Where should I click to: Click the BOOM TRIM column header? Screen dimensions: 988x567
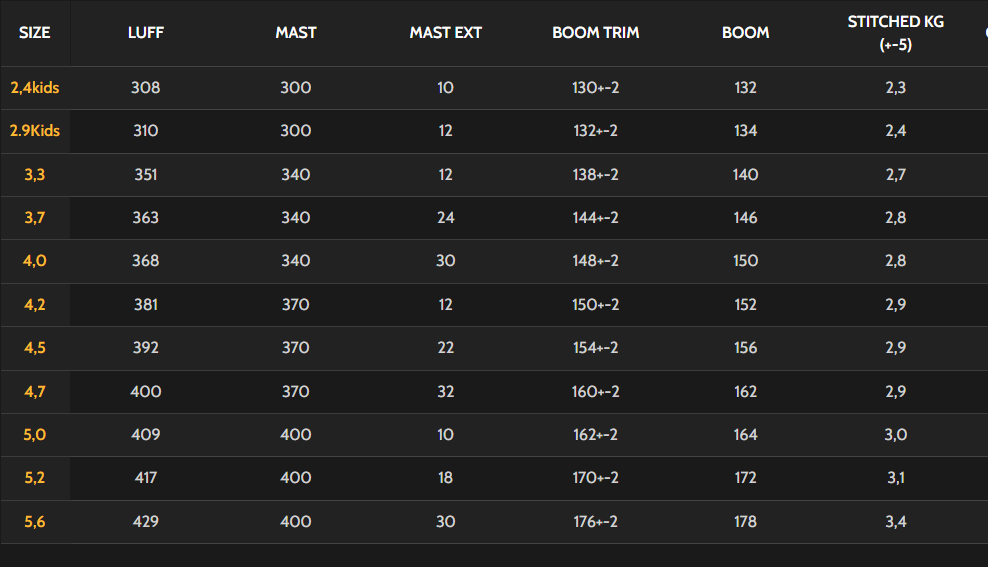click(596, 33)
